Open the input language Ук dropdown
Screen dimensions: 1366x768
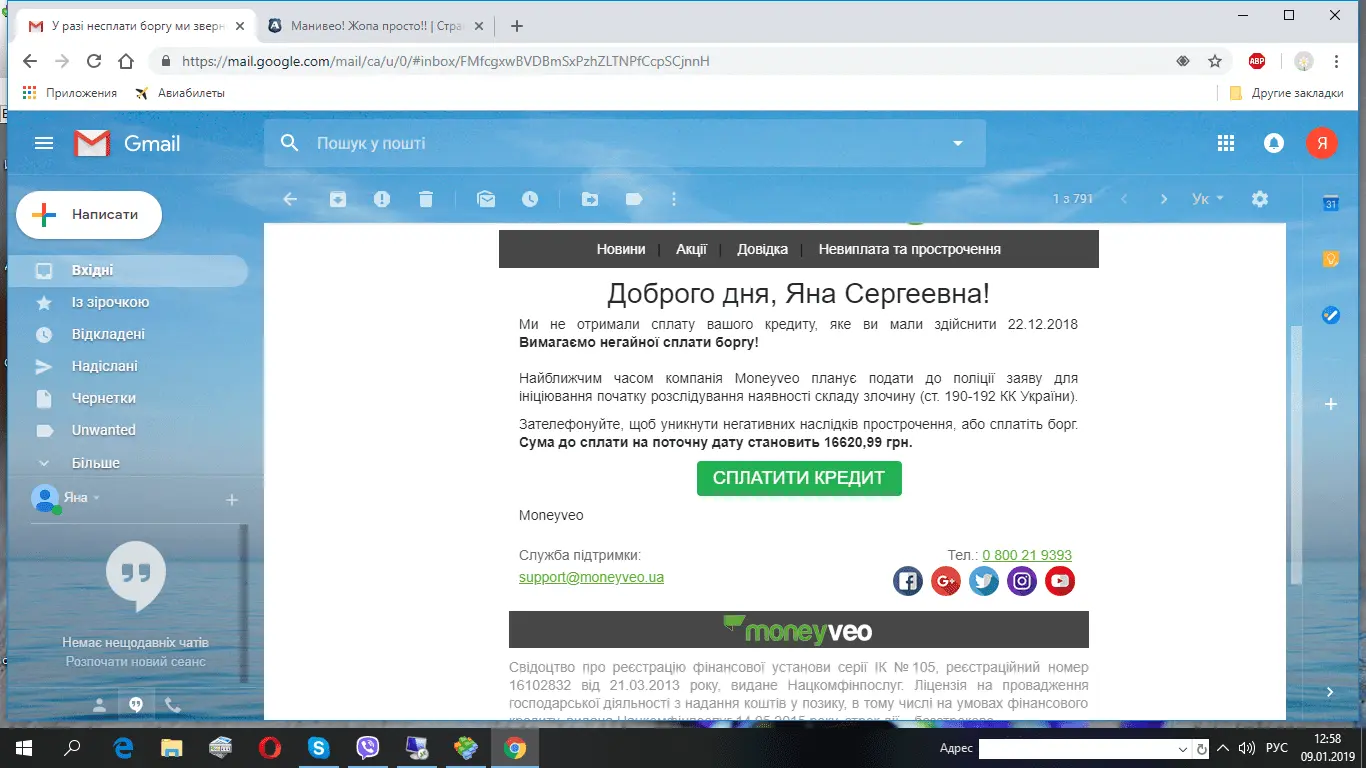1208,199
